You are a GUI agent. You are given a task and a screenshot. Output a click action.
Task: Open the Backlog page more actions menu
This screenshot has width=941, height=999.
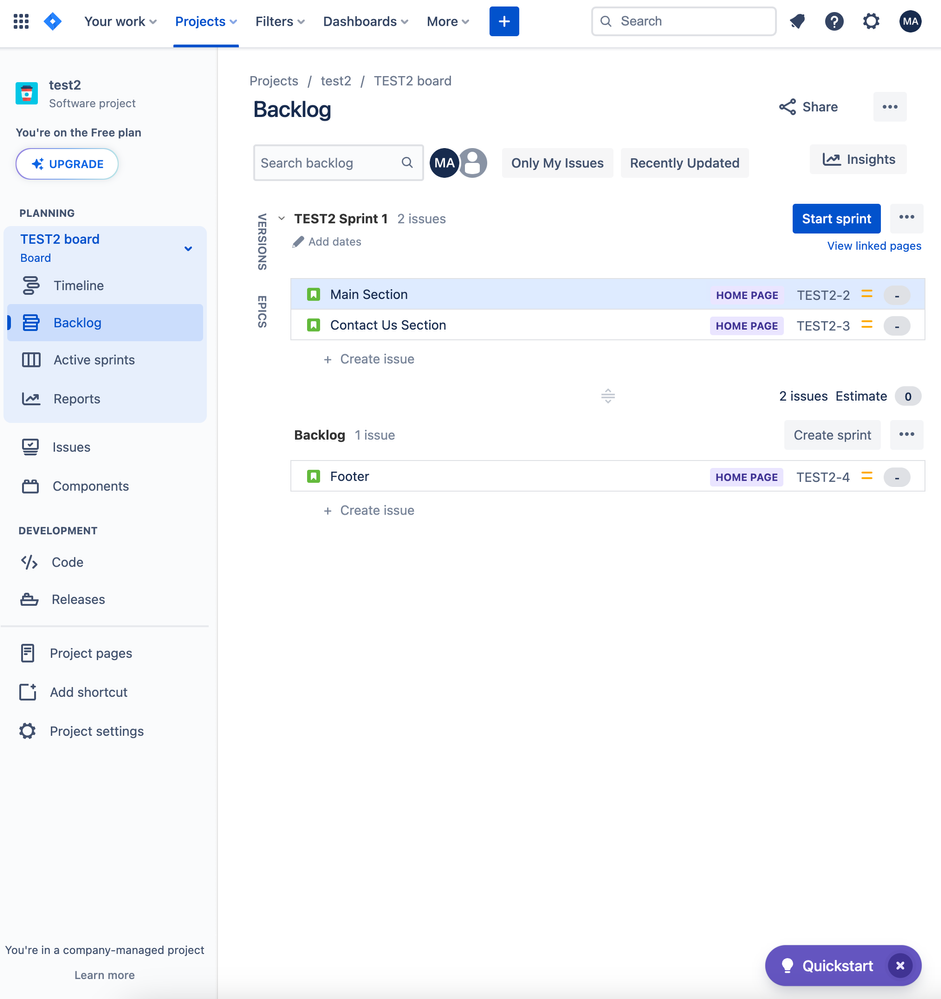point(890,107)
